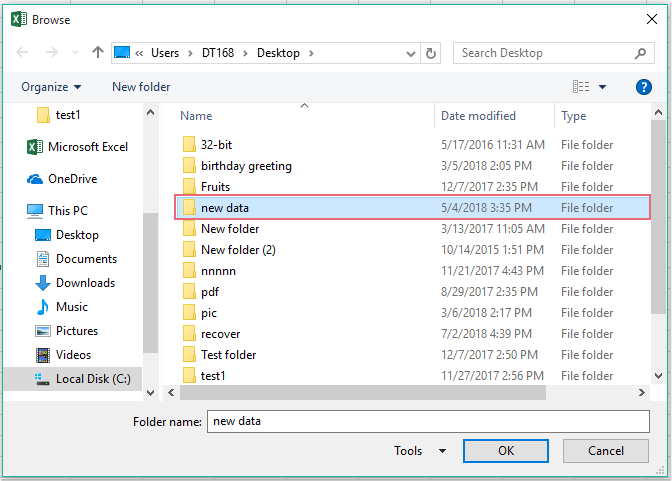Click the Desktop breadcrumb segment
Image resolution: width=672 pixels, height=481 pixels.
pyautogui.click(x=278, y=53)
